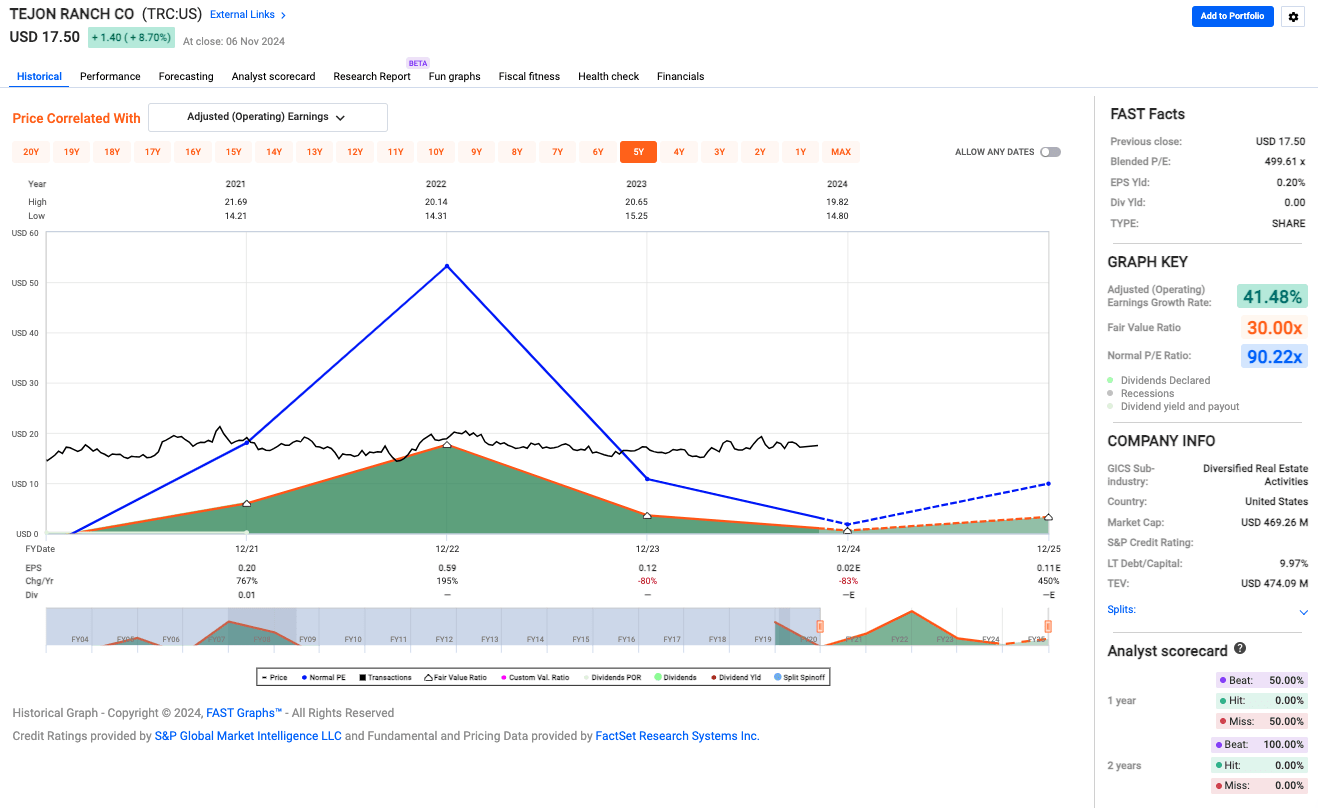Select the Dividend Yld red dot icon
The height and width of the screenshot is (808, 1318).
714,677
